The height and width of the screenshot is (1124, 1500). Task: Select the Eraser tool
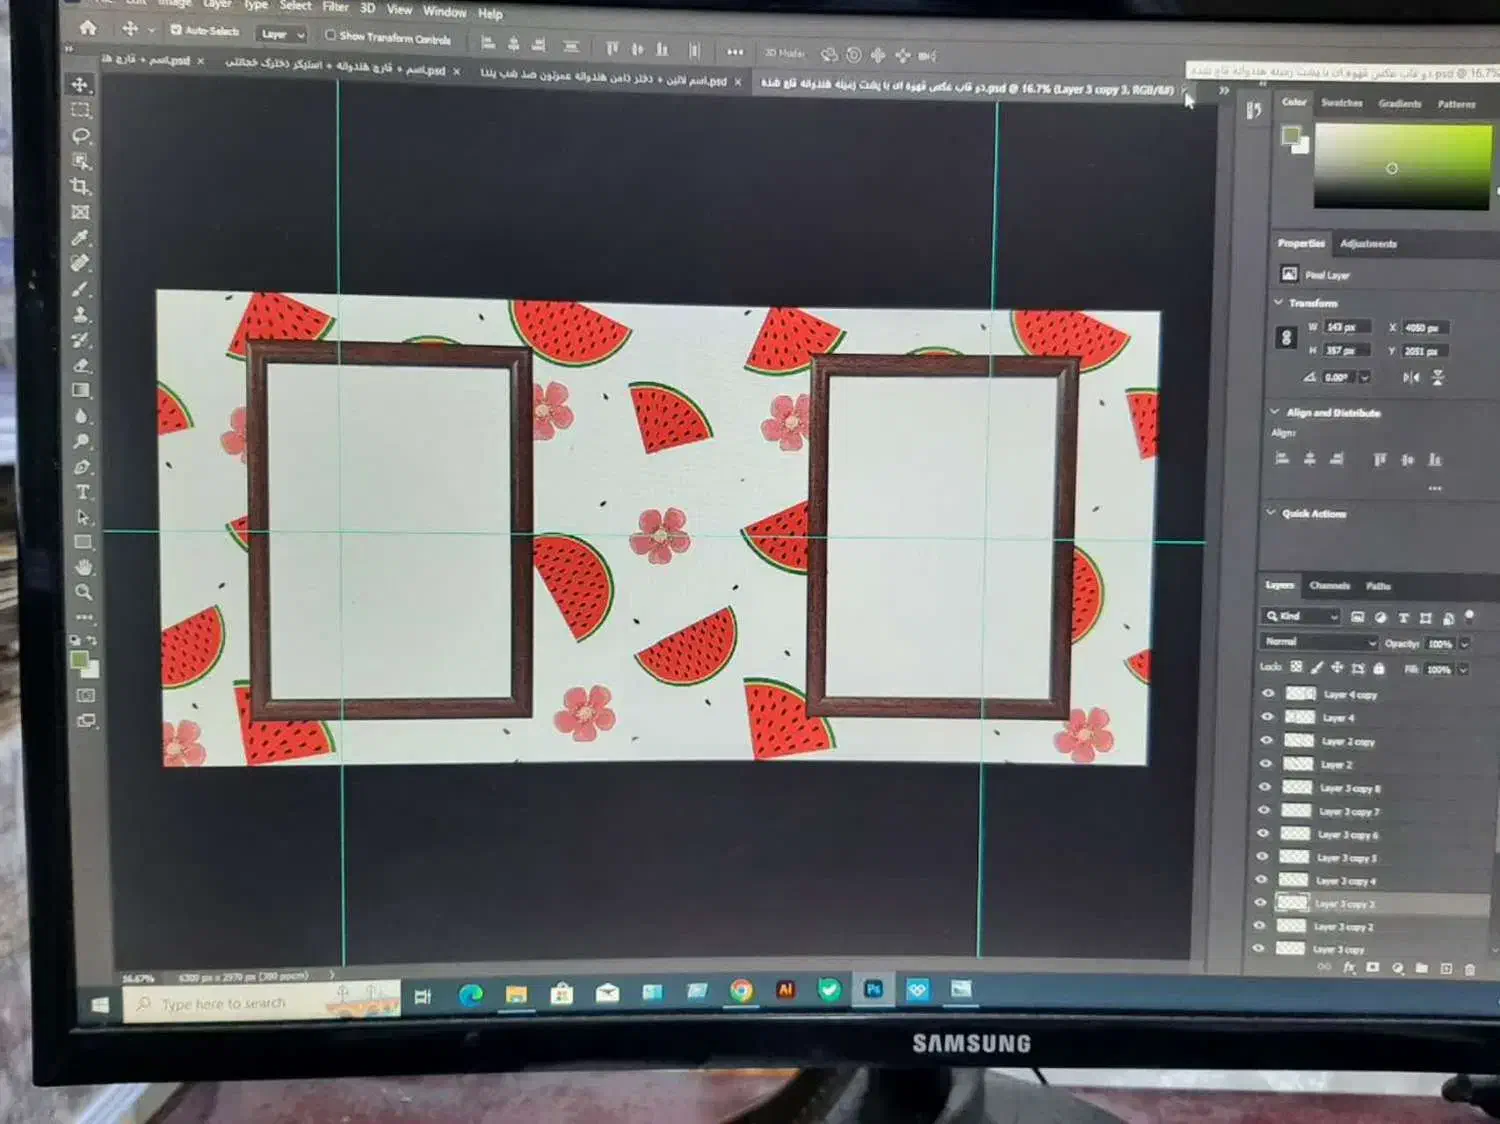point(82,366)
